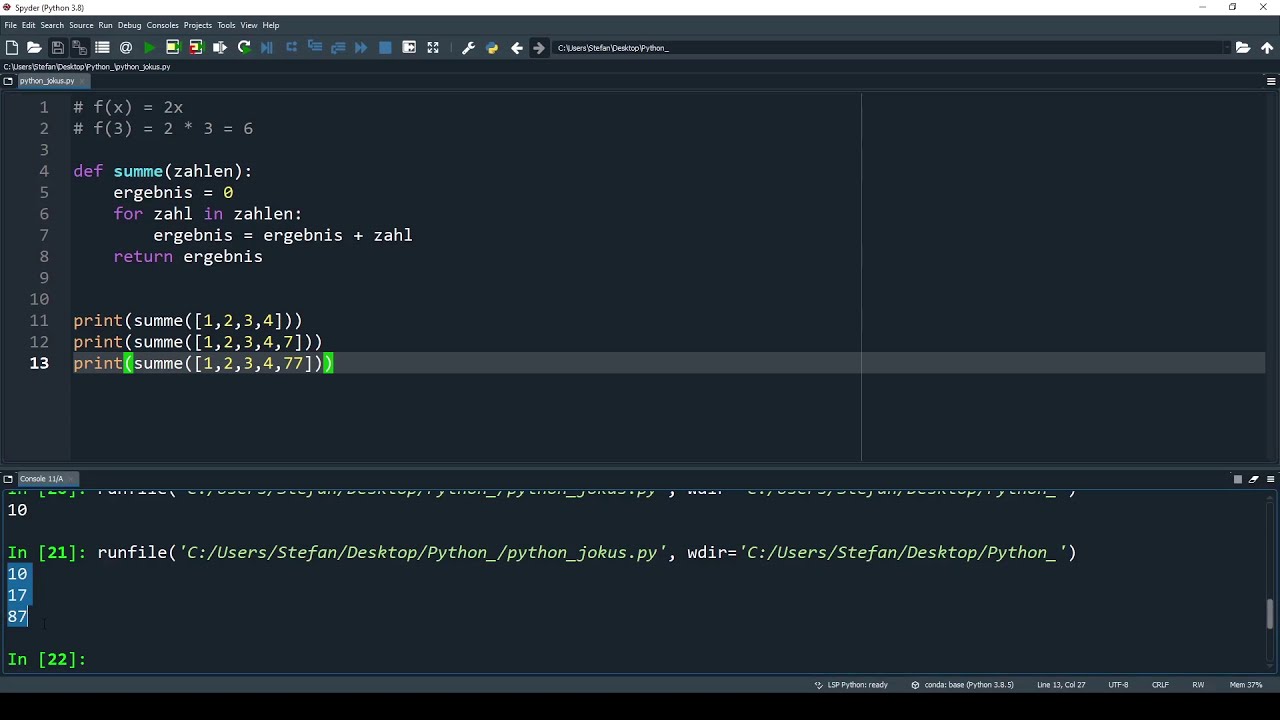Open the Source menu
Screen dimensions: 1280x720
point(81,25)
